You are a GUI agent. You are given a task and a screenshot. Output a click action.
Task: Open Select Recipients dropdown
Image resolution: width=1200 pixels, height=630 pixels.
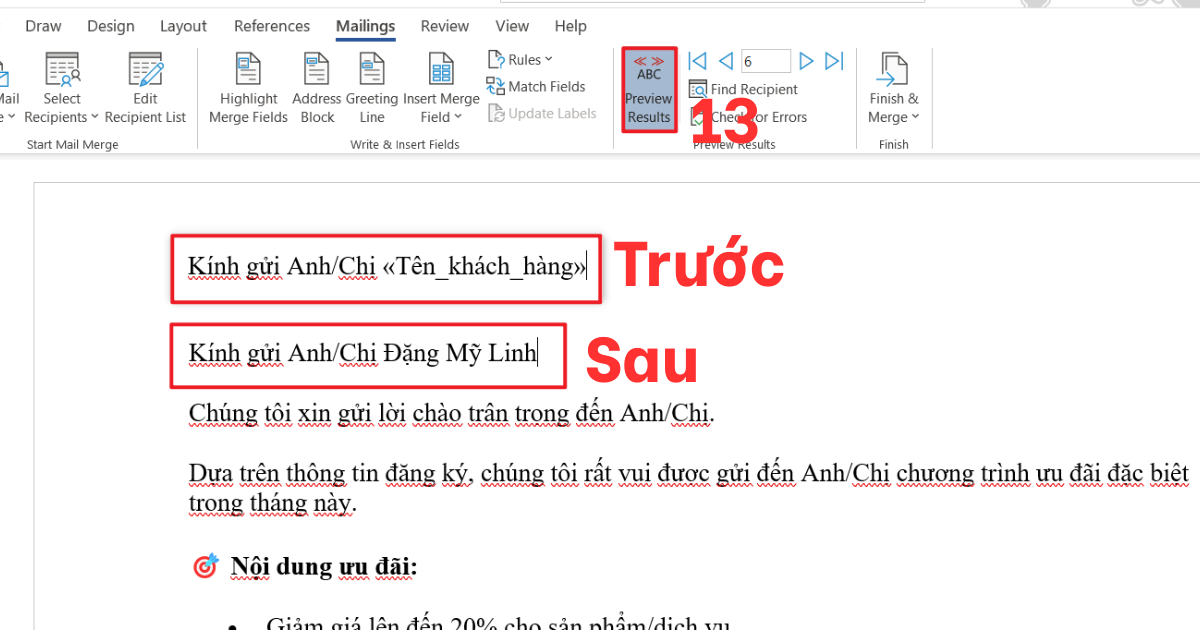tap(62, 89)
